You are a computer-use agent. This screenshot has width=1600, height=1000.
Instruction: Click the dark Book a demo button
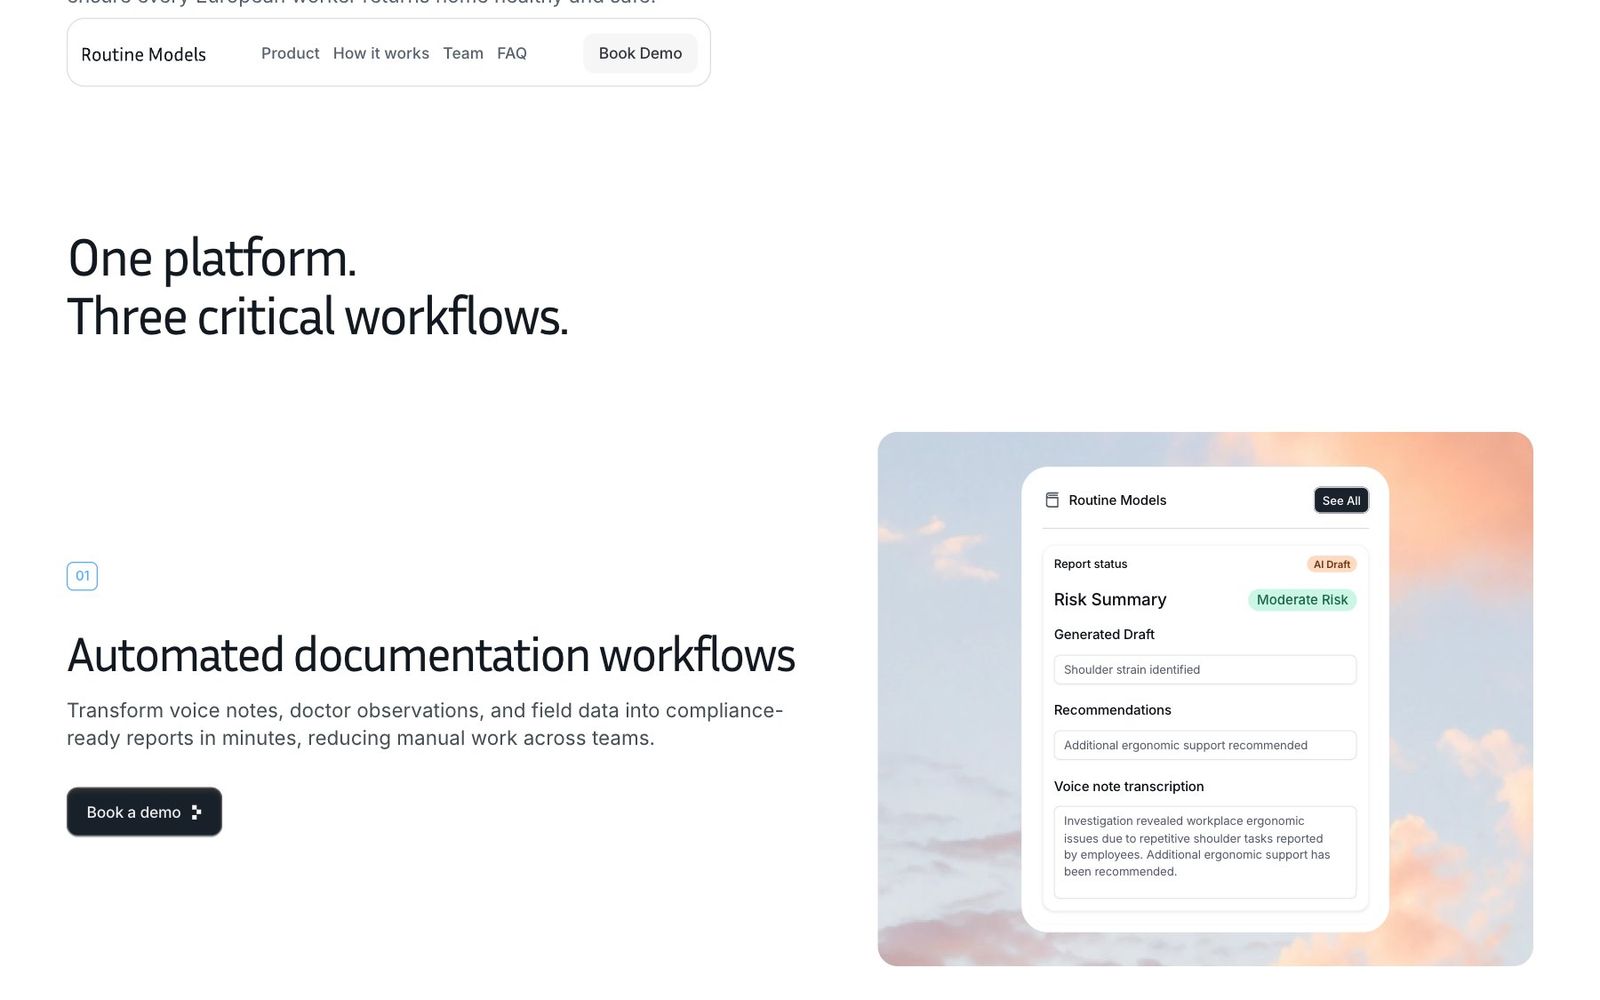coord(144,812)
